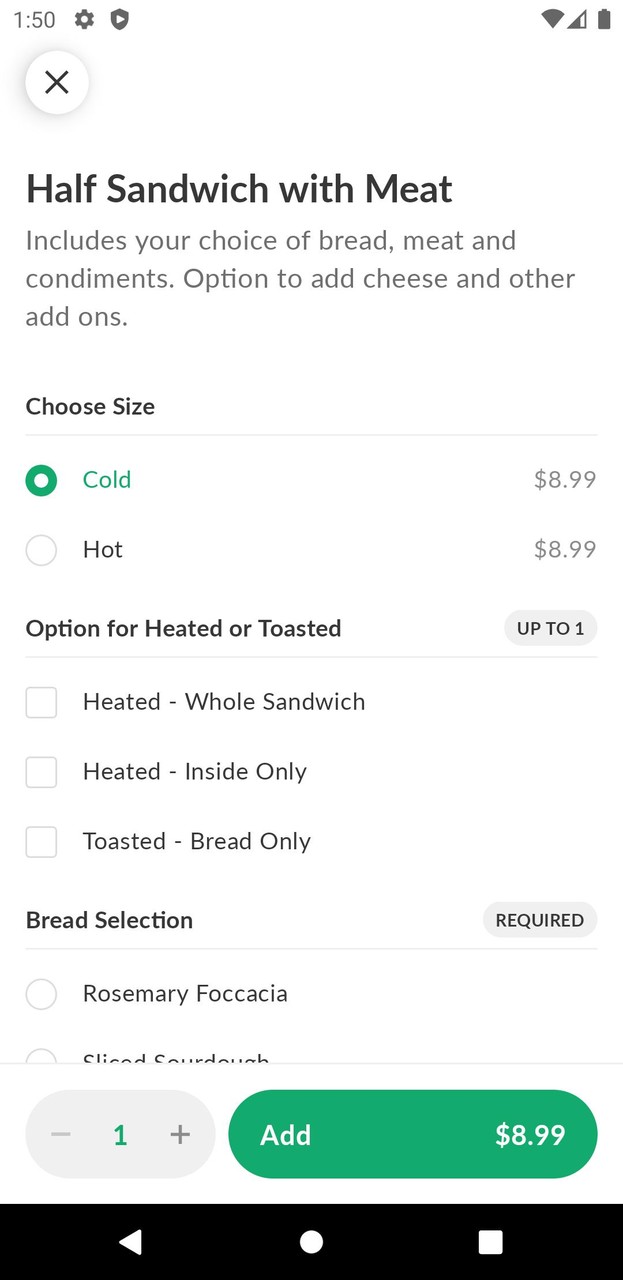Tap the quantity number 1
Image resolution: width=623 pixels, height=1280 pixels.
(x=120, y=1134)
